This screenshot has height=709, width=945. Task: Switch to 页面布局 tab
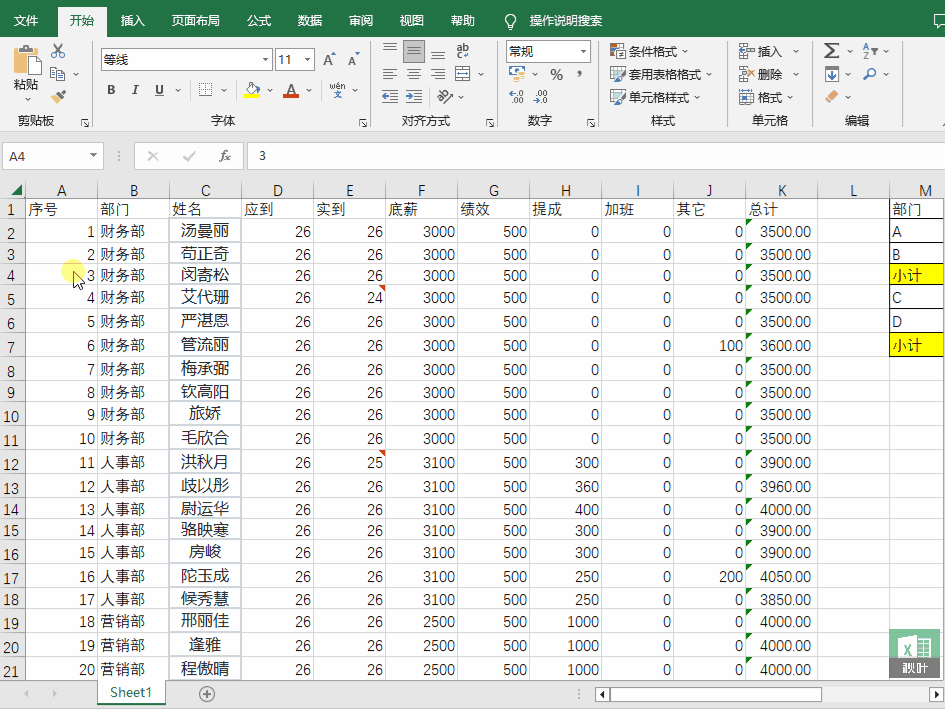[x=196, y=20]
